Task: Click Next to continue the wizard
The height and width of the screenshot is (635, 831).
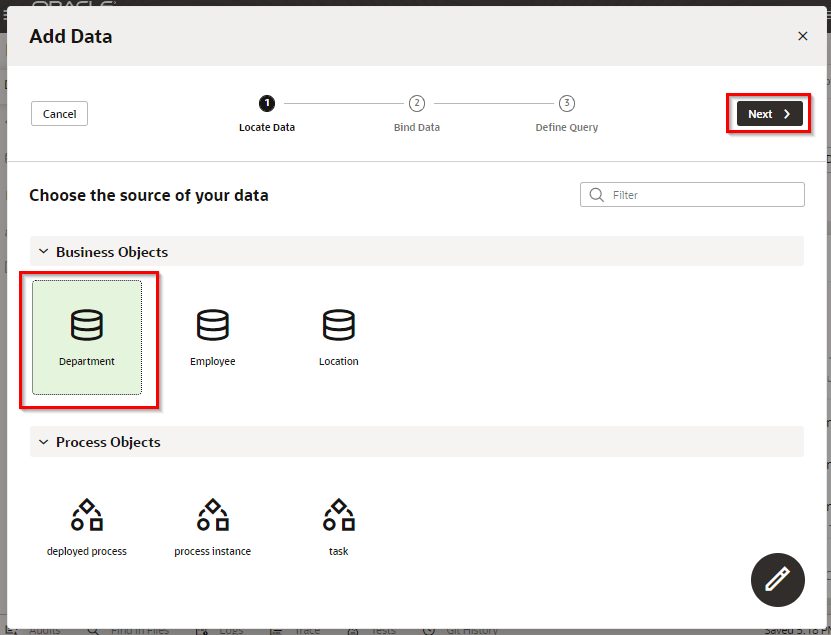Action: 769,114
